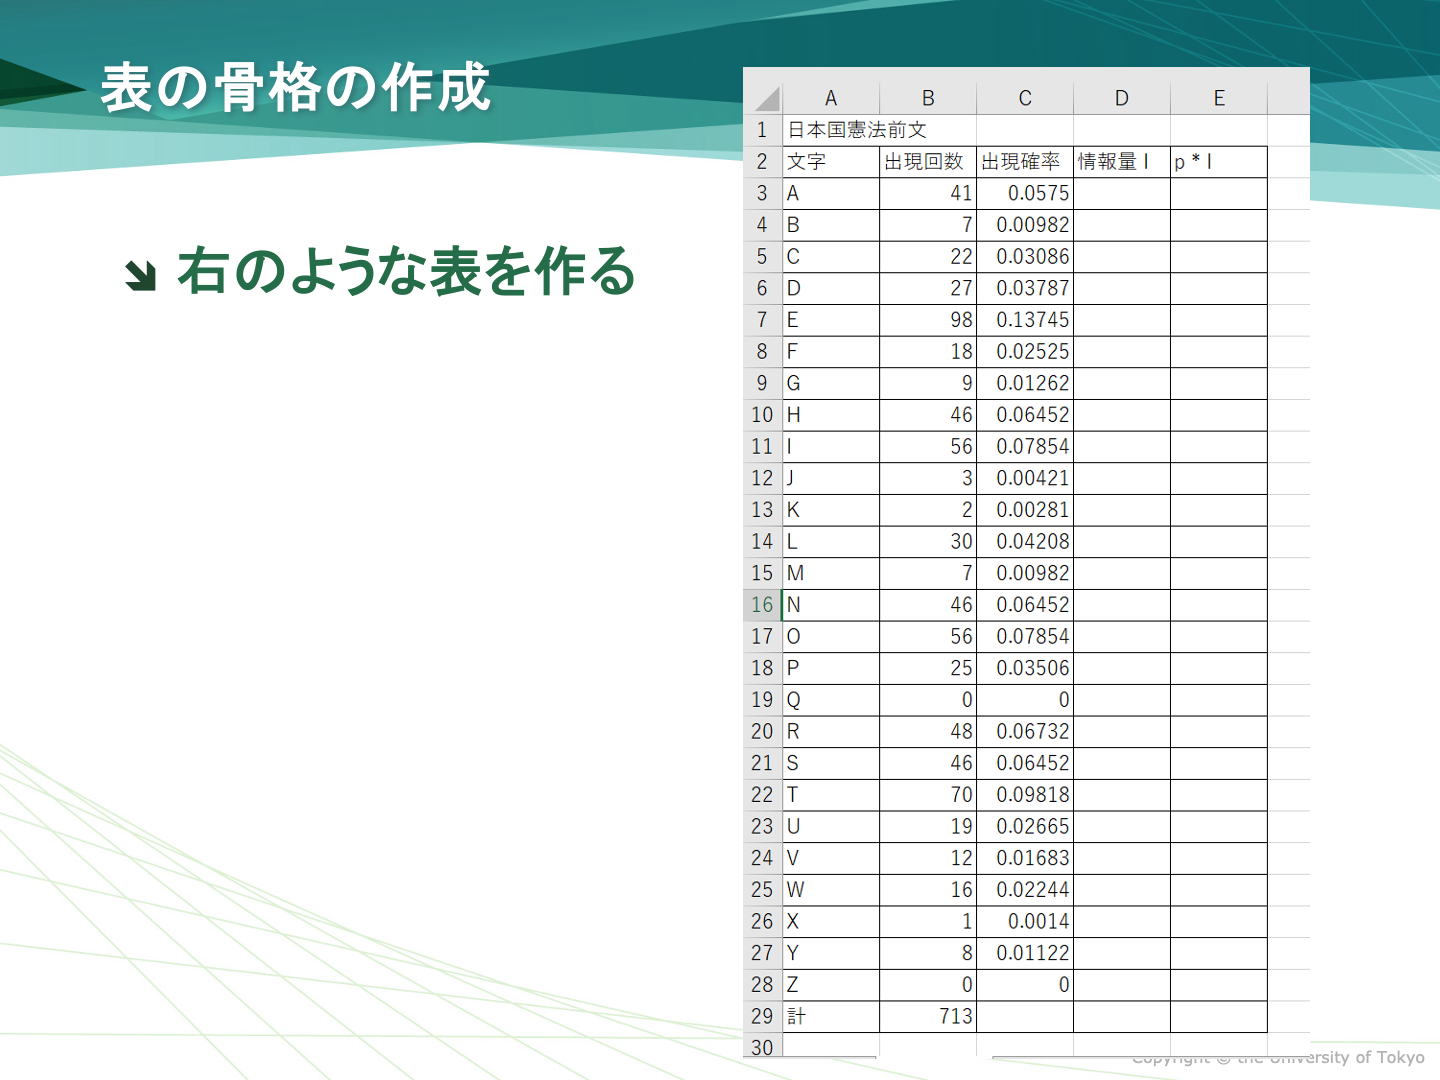Click the 情報量 I header cell
Image resolution: width=1440 pixels, height=1080 pixels.
[1122, 162]
